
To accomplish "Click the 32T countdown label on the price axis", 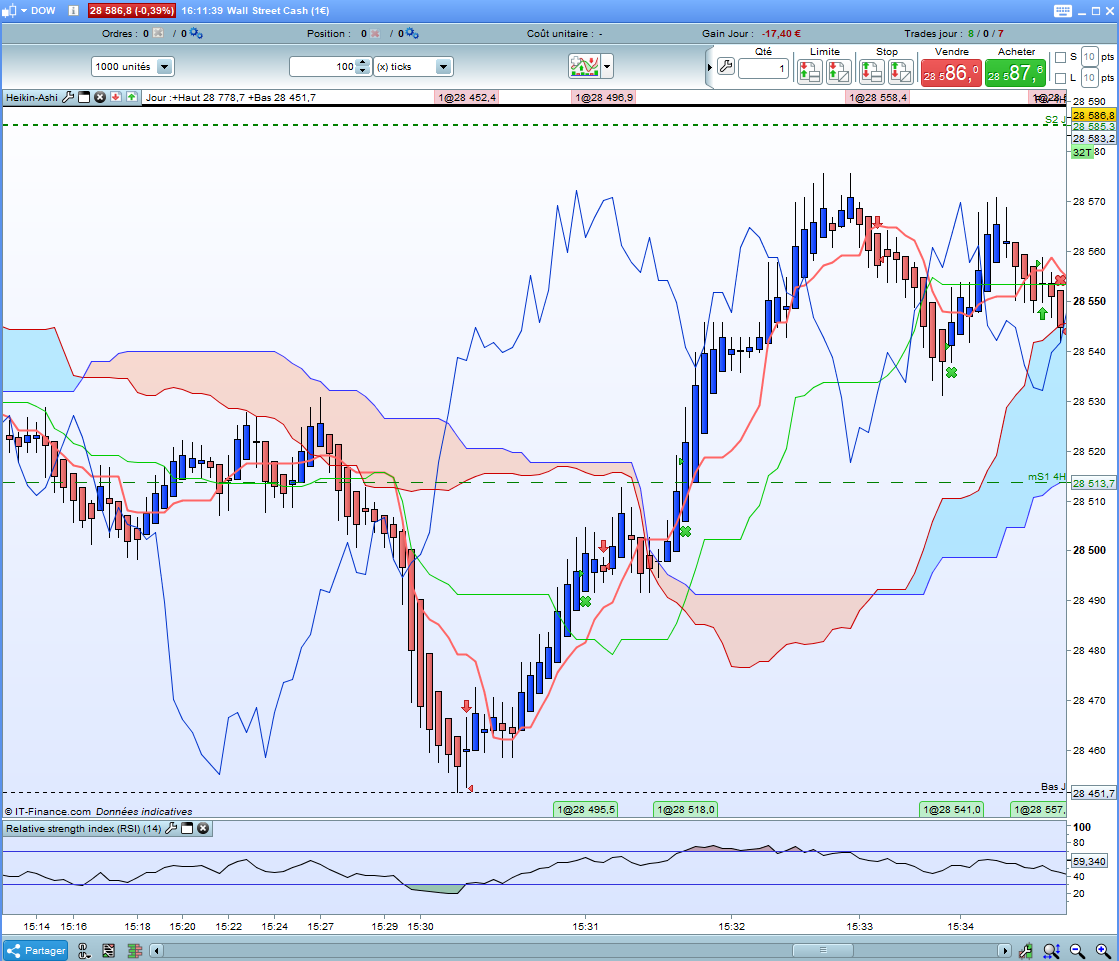I will (x=1082, y=152).
